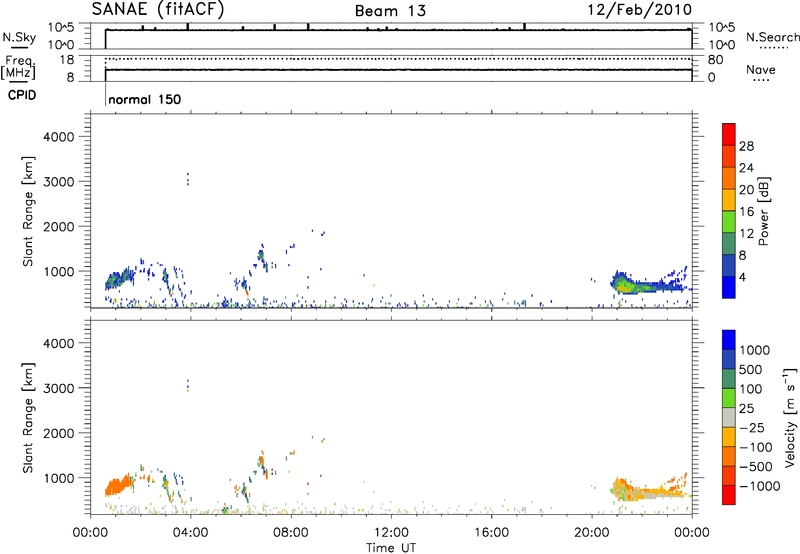Click the "Beam 13" heading

[390, 11]
